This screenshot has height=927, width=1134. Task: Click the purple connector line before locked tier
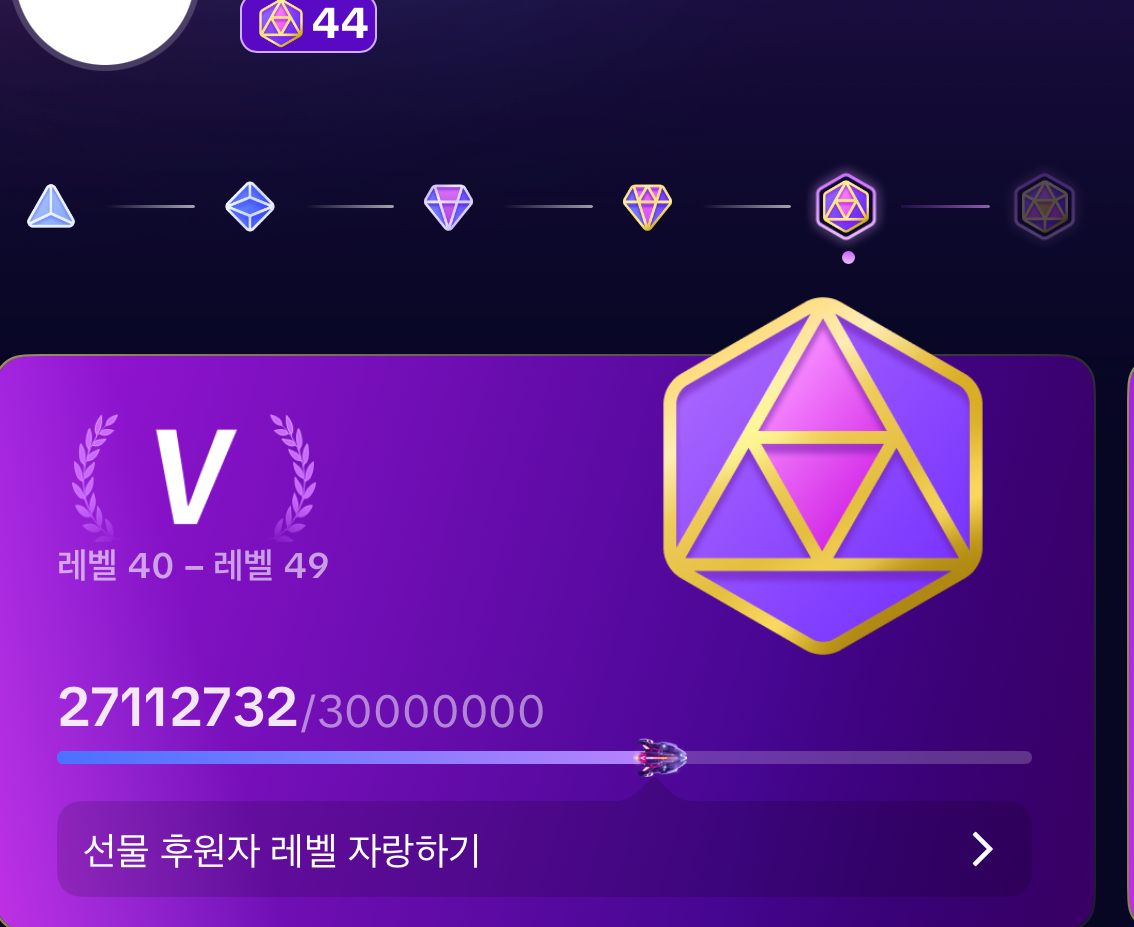pyautogui.click(x=945, y=207)
